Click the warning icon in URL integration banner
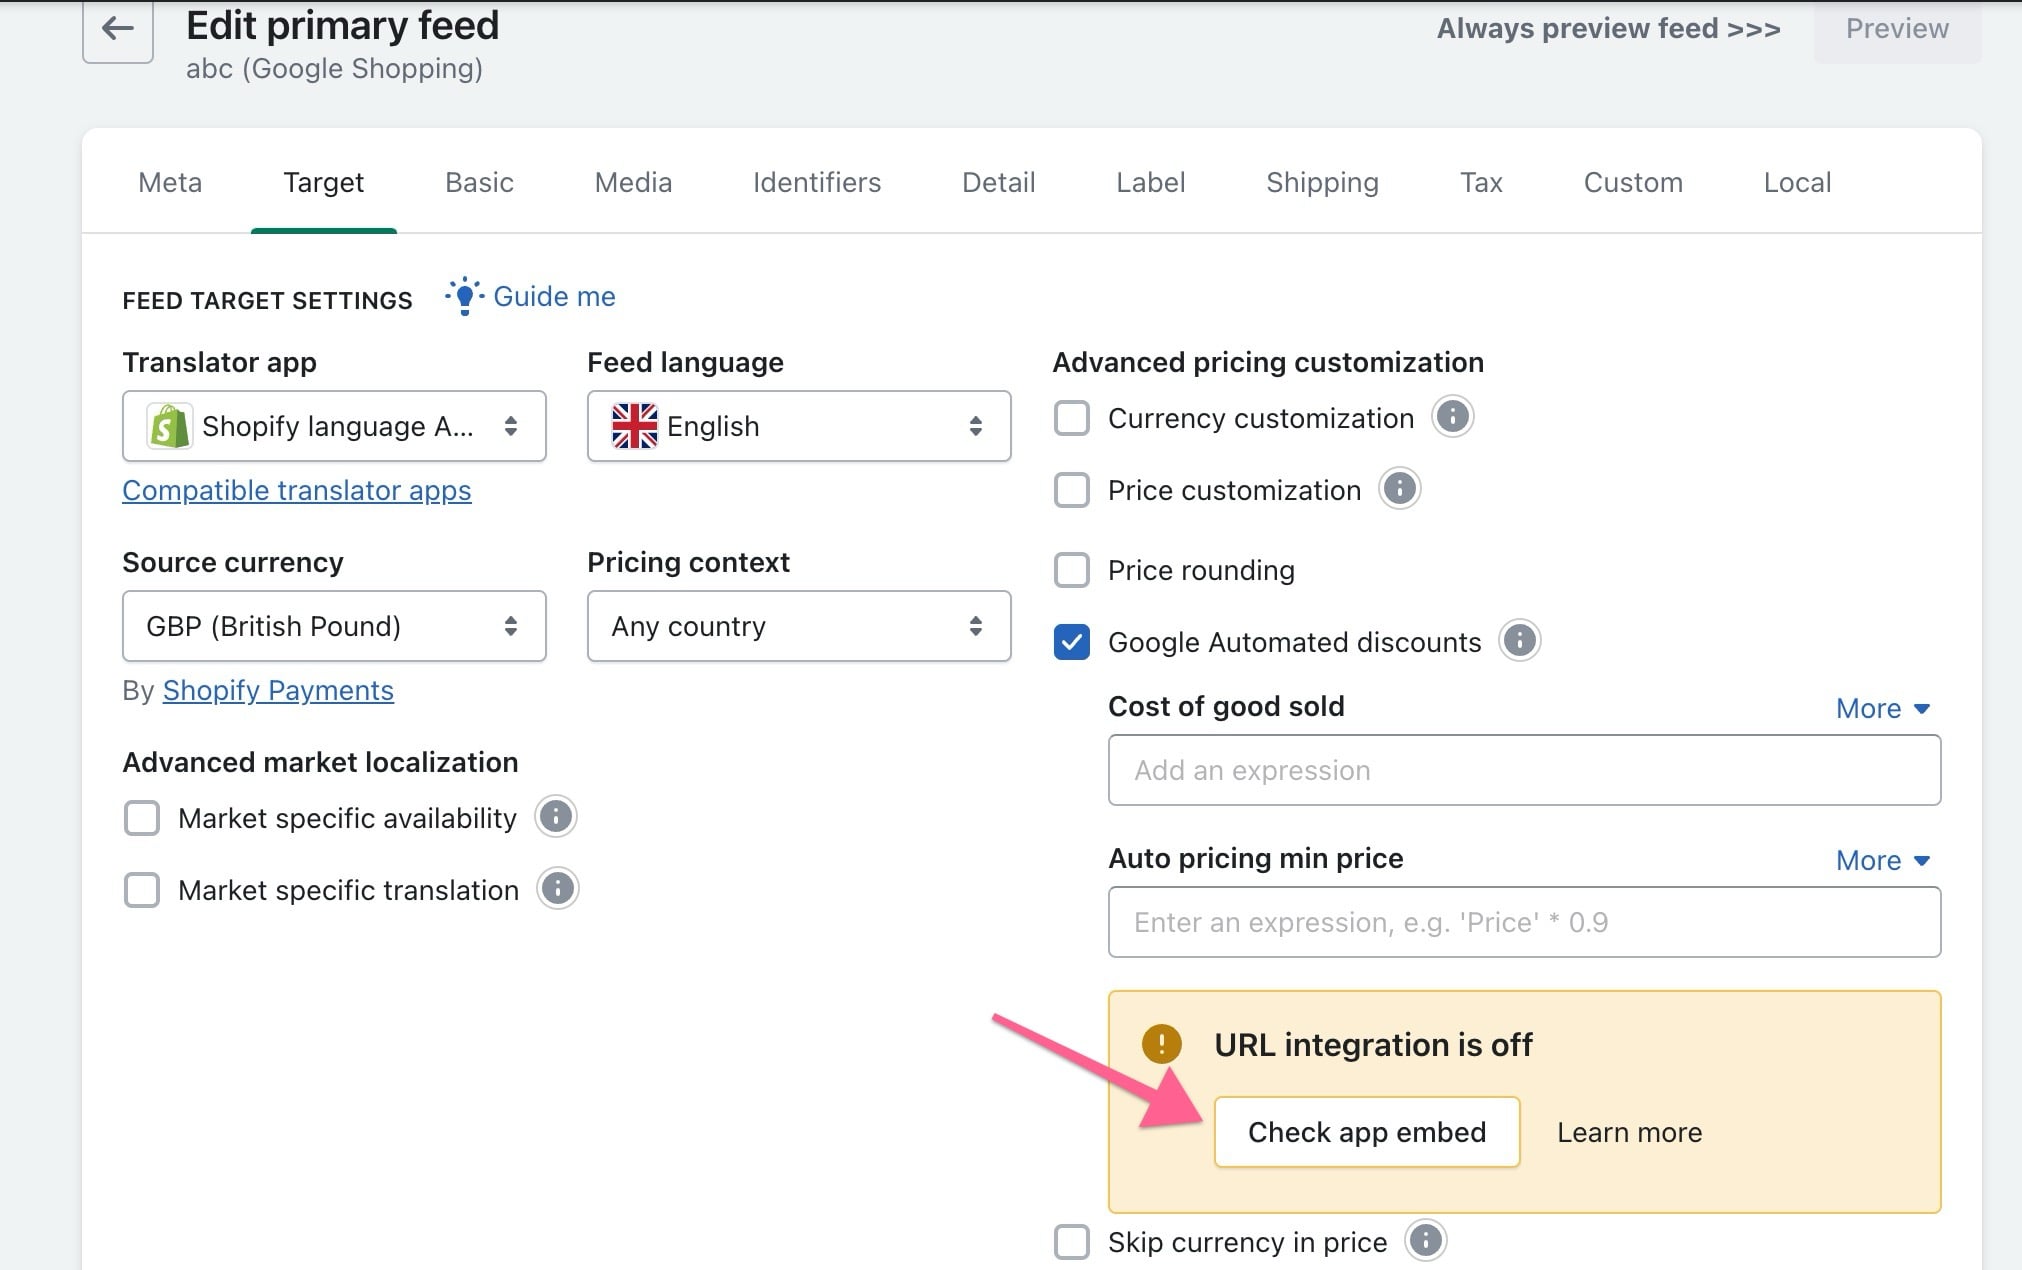The width and height of the screenshot is (2022, 1270). 1161,1044
